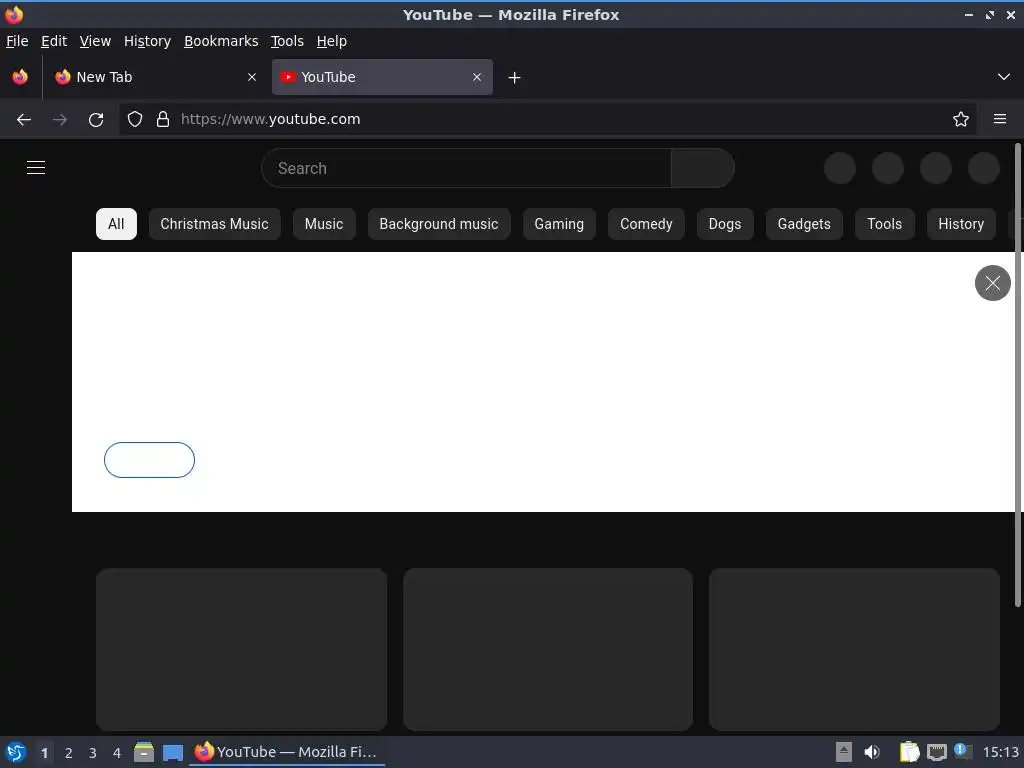This screenshot has width=1024, height=768.
Task: Open the View menu
Action: (x=95, y=41)
